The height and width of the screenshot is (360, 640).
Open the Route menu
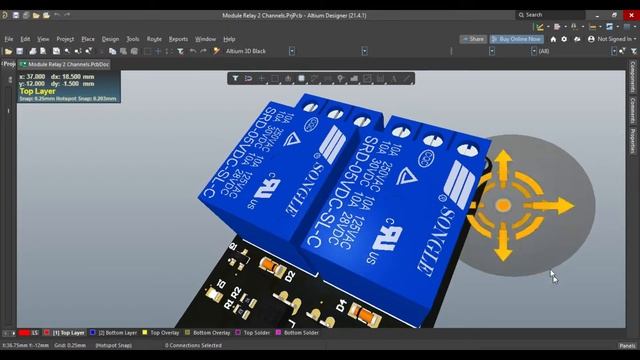tap(154, 39)
